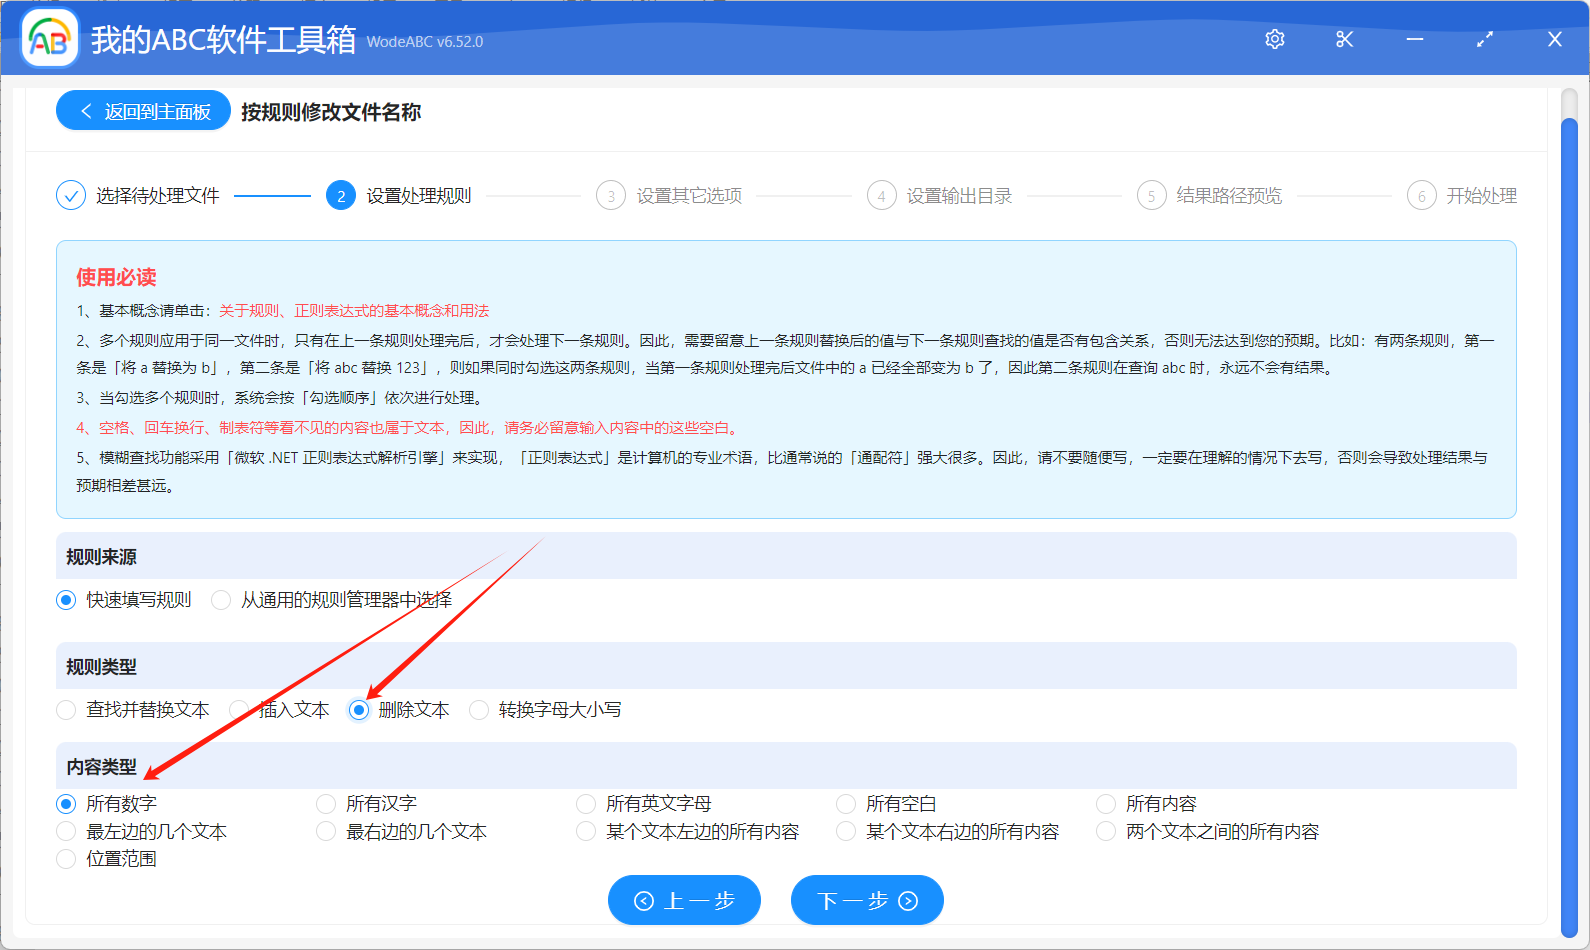
Task: Select the 转换字母大小写 radio option
Action: coord(480,710)
